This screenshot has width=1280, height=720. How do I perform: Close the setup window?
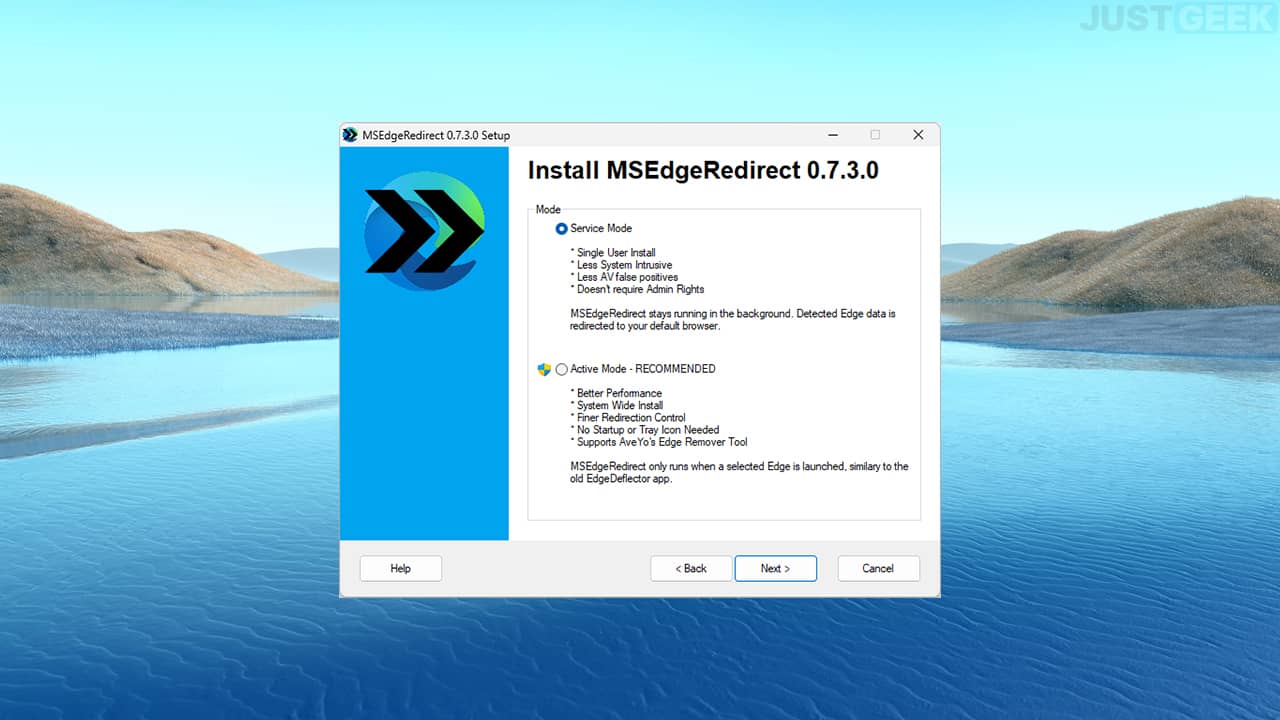click(918, 135)
